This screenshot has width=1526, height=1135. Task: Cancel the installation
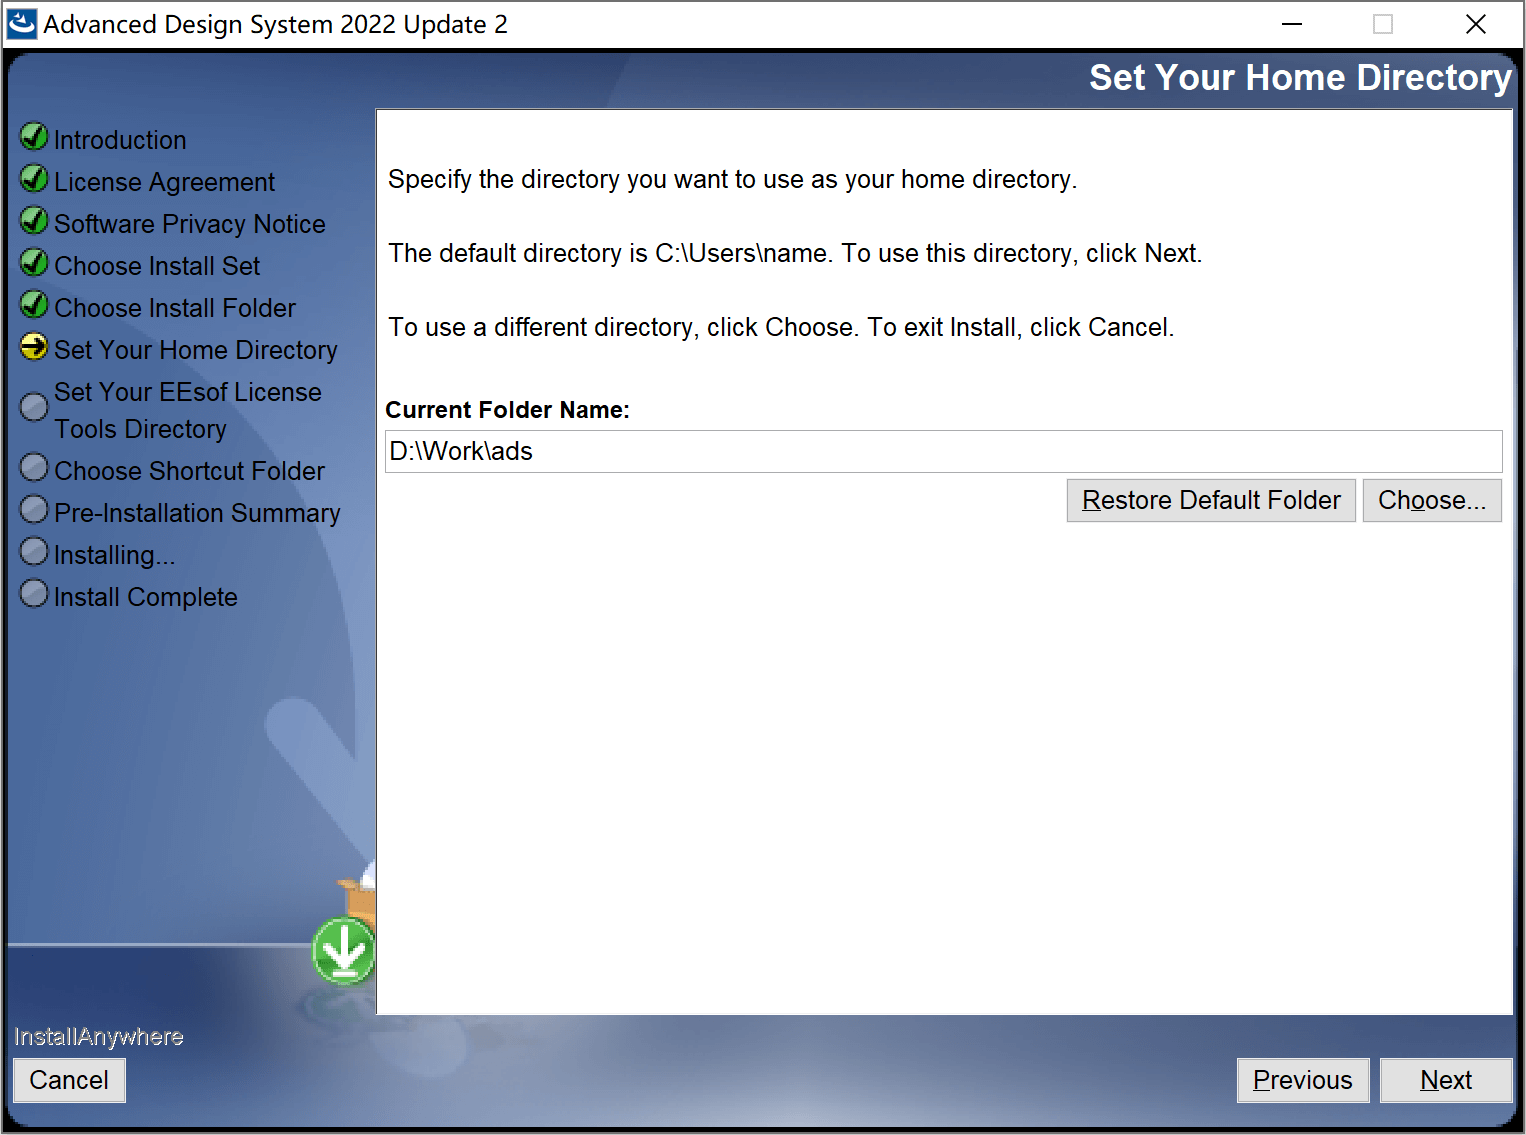click(69, 1080)
